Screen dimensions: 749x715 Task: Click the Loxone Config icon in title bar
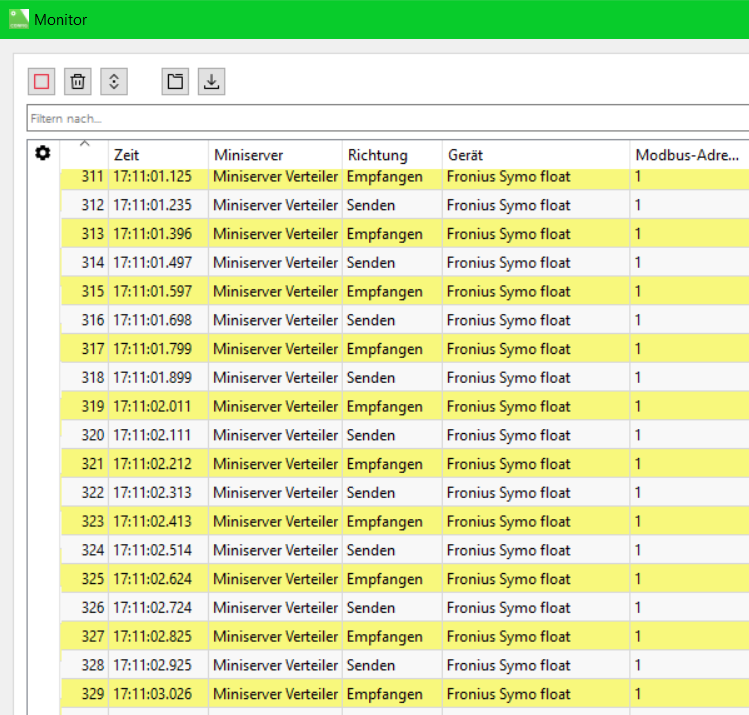click(19, 19)
